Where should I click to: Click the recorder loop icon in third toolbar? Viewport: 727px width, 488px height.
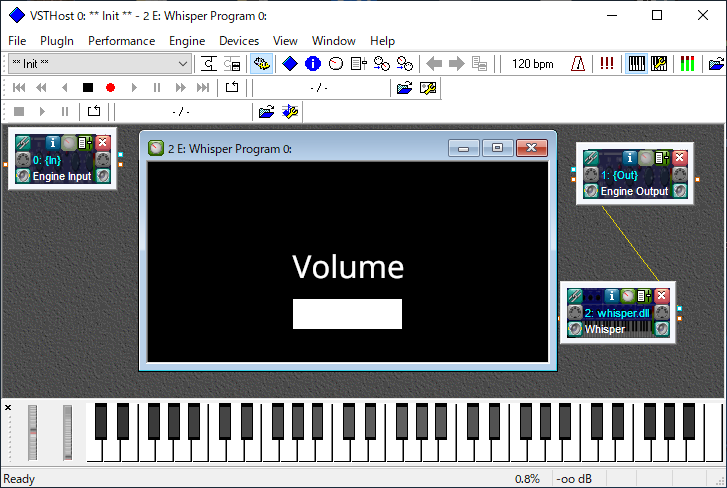coord(94,111)
